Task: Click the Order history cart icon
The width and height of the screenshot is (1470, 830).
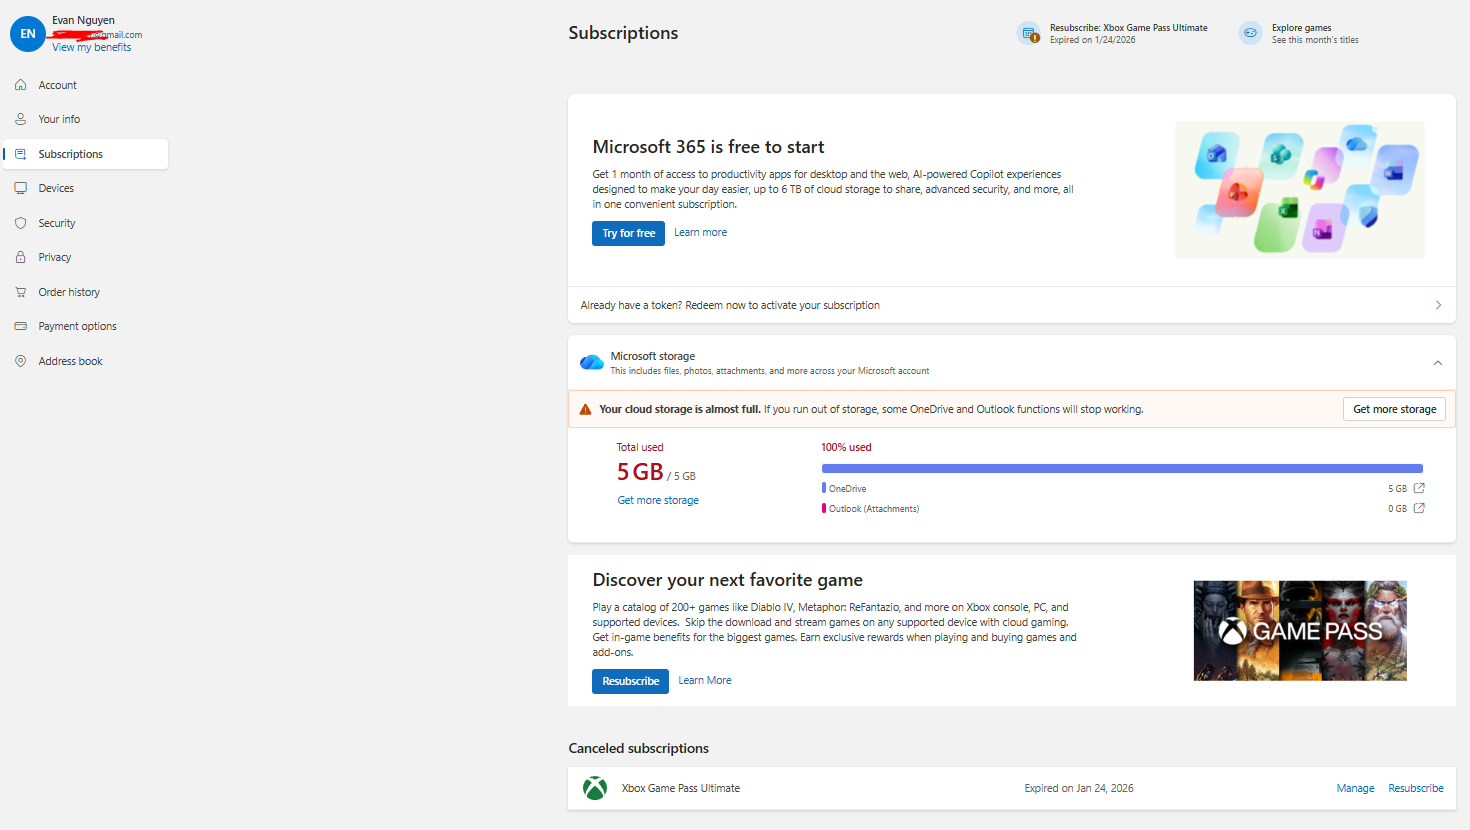Action: 20,292
